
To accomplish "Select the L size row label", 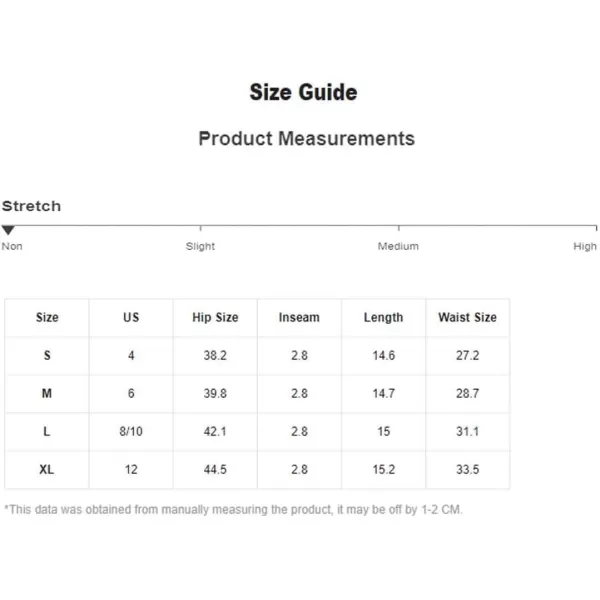I will tap(47, 432).
